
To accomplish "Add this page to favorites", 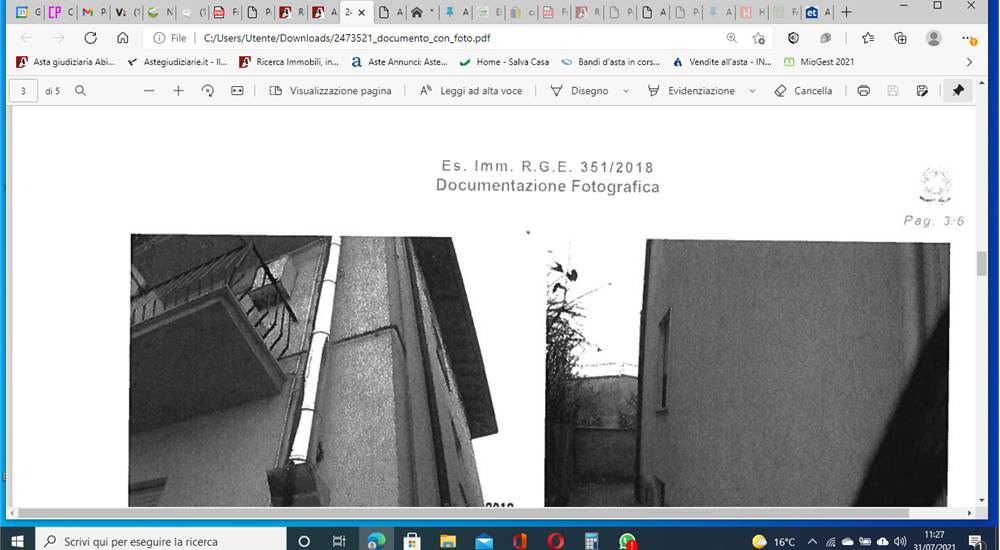I will 759,38.
